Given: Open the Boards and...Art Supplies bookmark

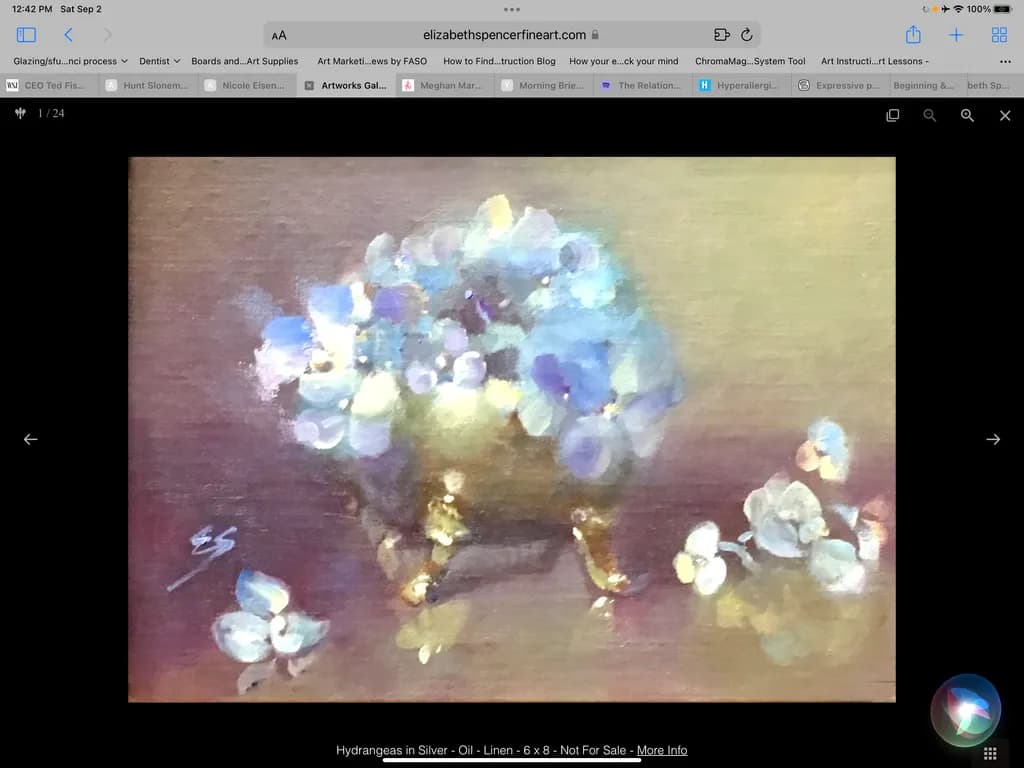Looking at the screenshot, I should [244, 61].
